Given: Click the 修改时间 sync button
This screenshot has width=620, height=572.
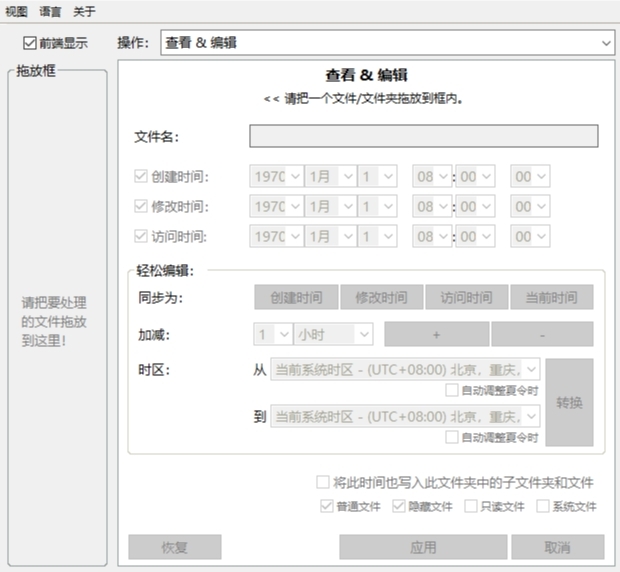Looking at the screenshot, I should [x=382, y=297].
